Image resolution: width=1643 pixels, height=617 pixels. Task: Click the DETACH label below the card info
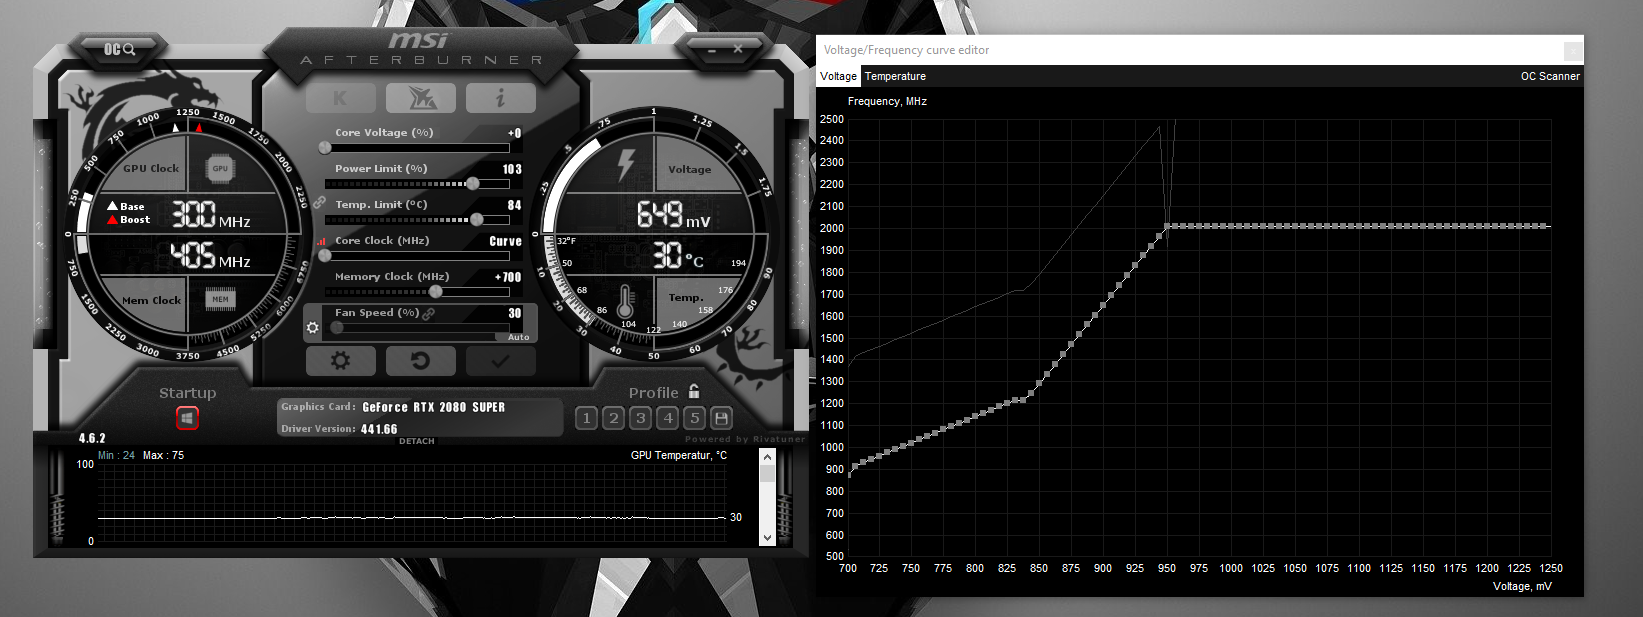point(417,441)
